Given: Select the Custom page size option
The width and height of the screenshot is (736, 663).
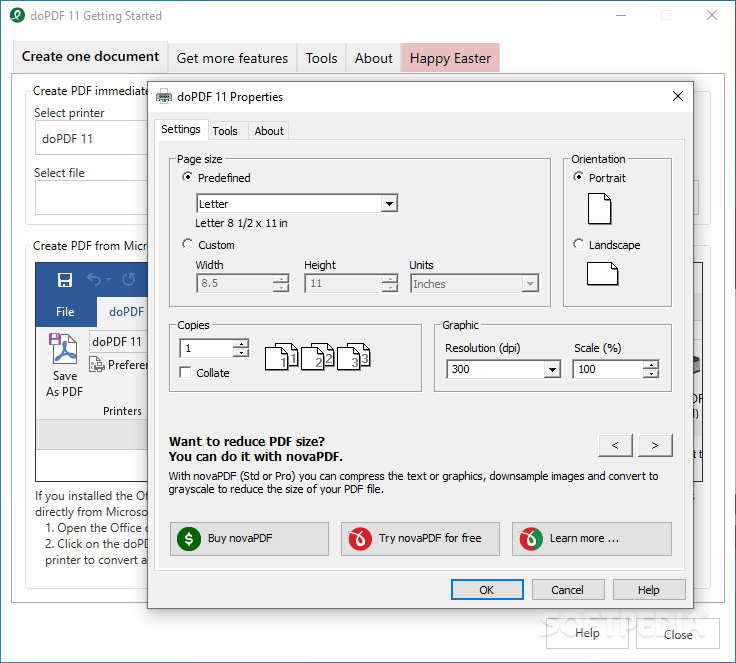Looking at the screenshot, I should 187,244.
